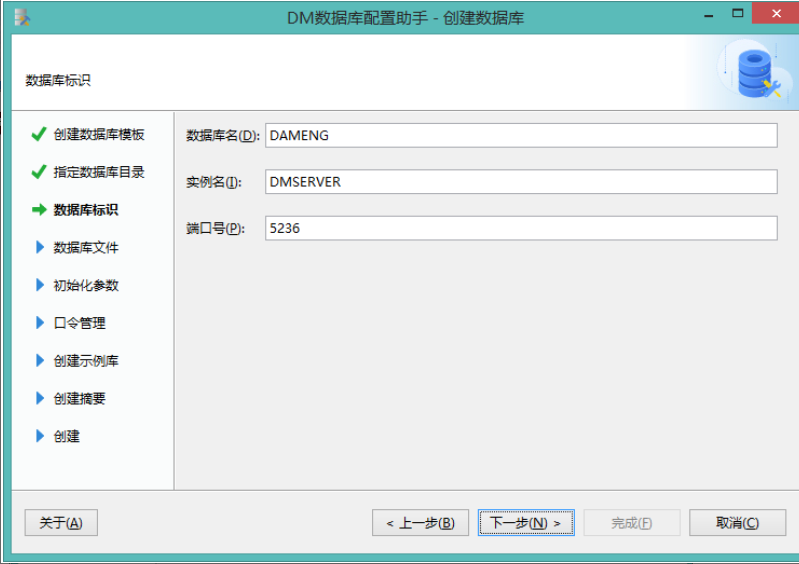
Task: Cancel the wizard with 取消(C)
Action: pos(737,523)
